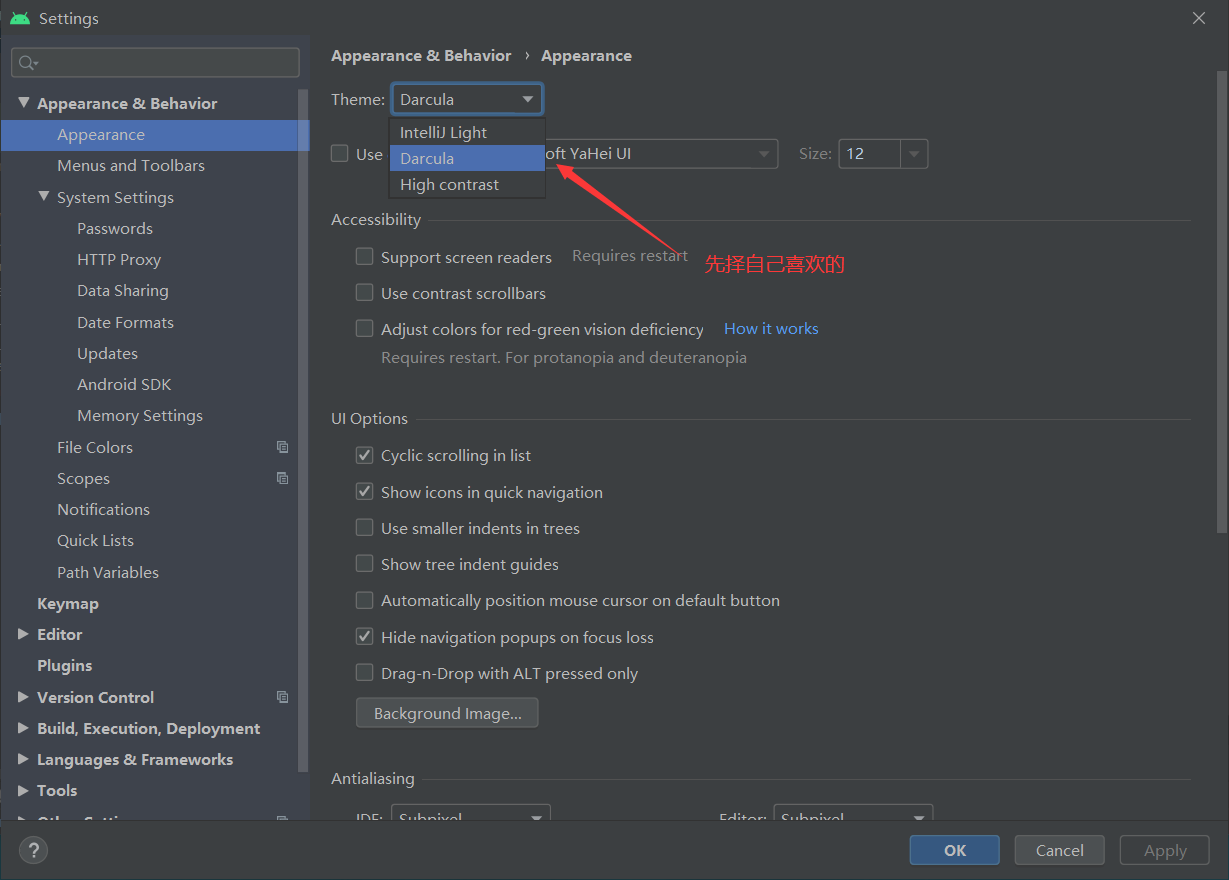Select Scopes in settings tree
Screen dimensions: 1229x880
point(83,478)
